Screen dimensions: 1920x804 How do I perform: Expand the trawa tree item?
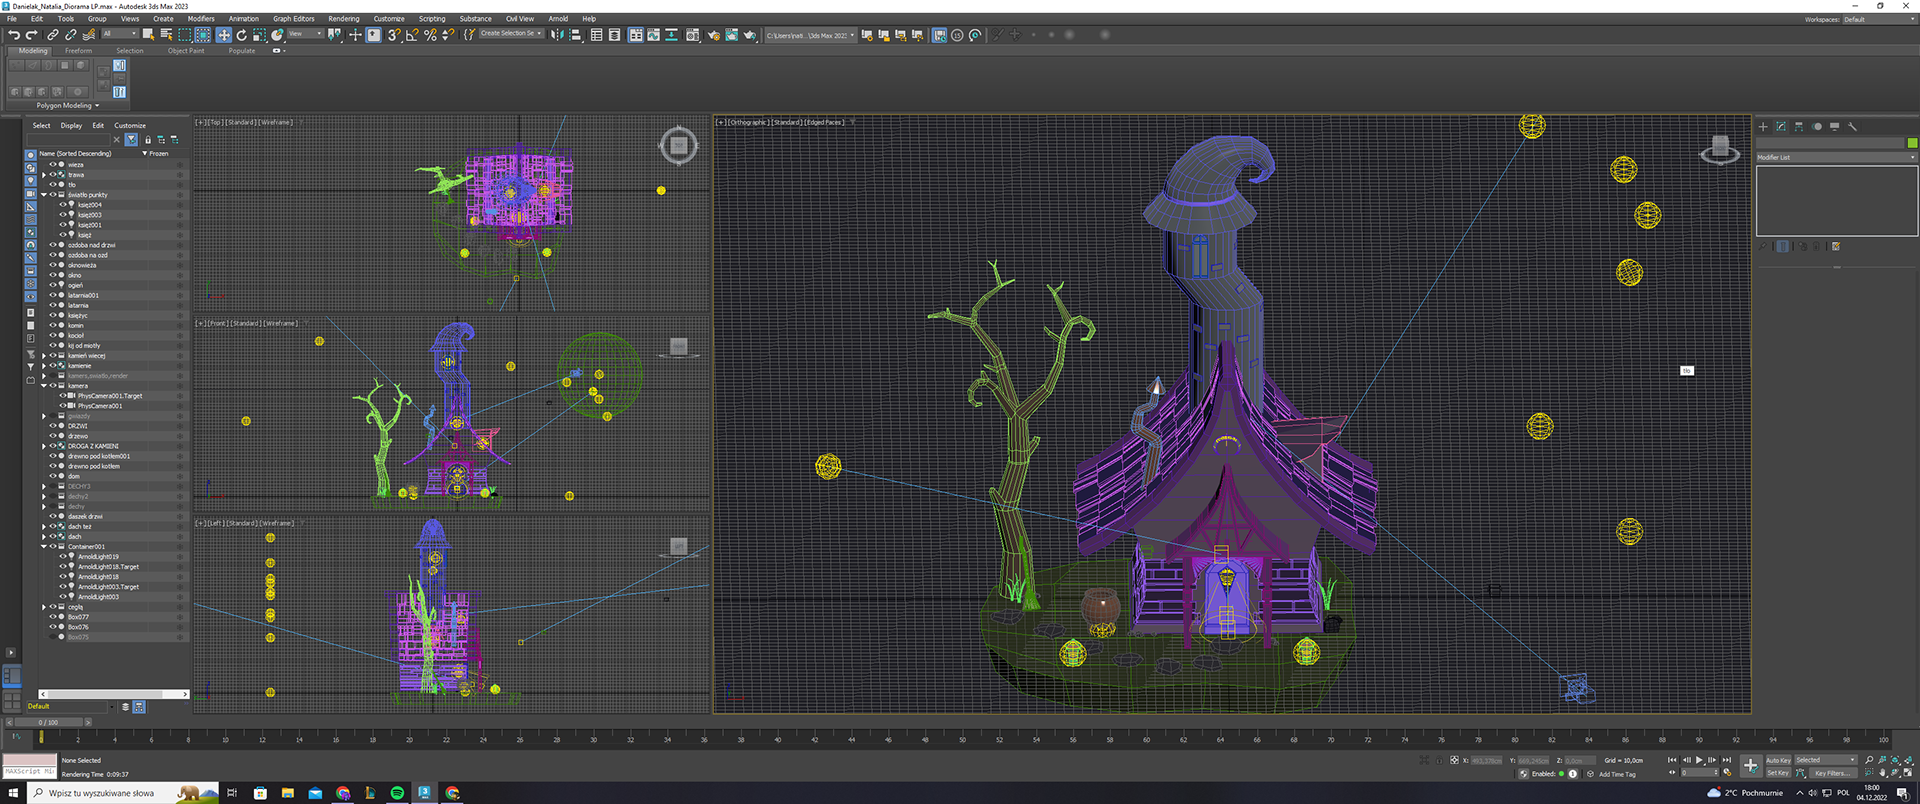coord(44,175)
